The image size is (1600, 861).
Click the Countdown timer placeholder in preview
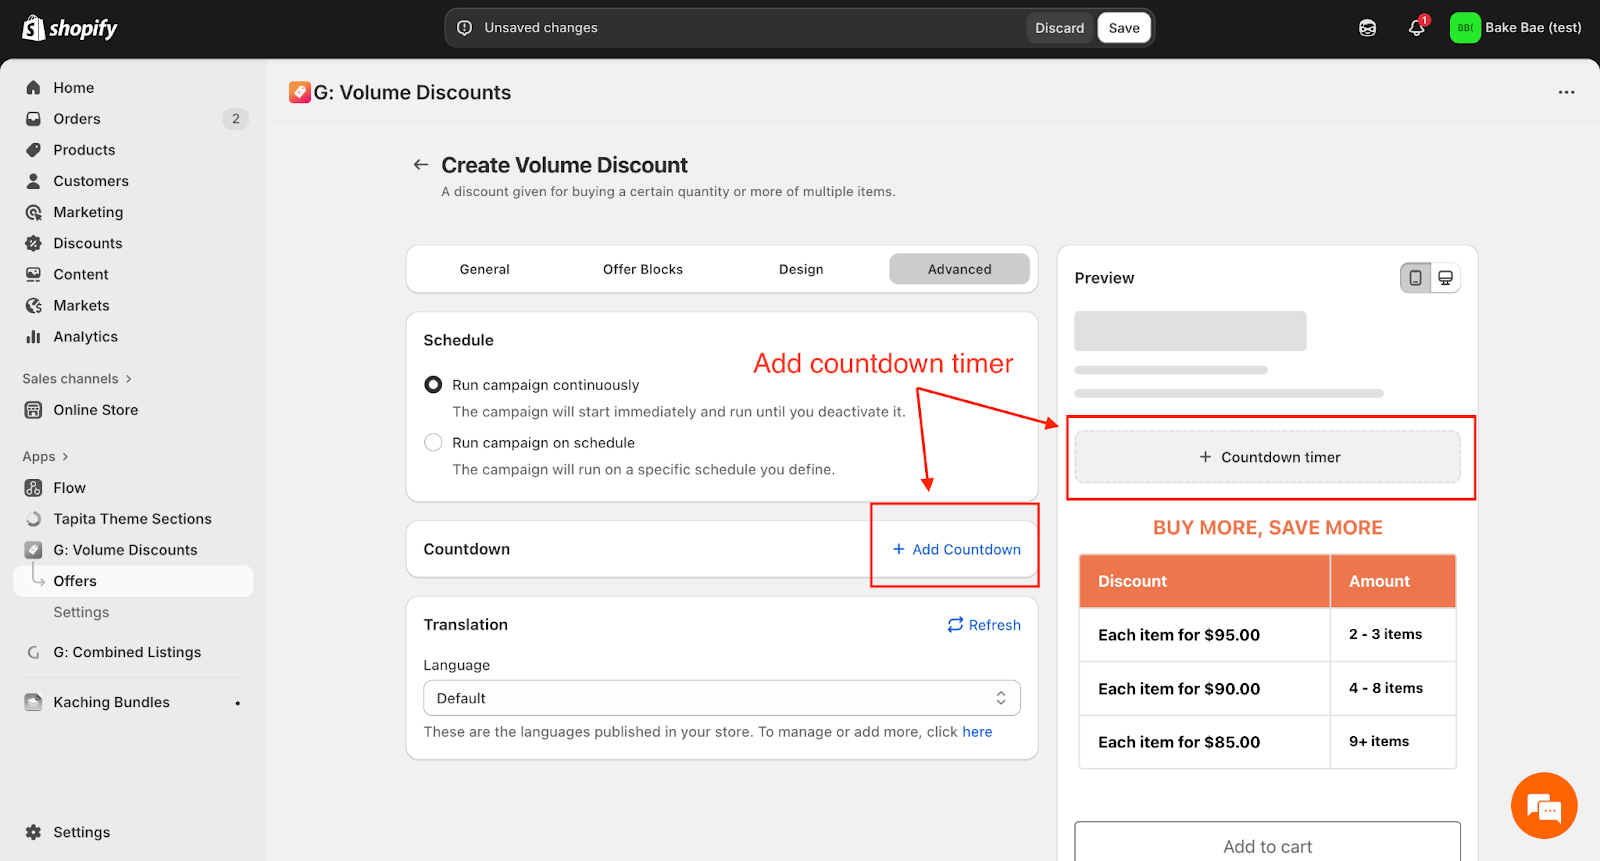tap(1267, 457)
